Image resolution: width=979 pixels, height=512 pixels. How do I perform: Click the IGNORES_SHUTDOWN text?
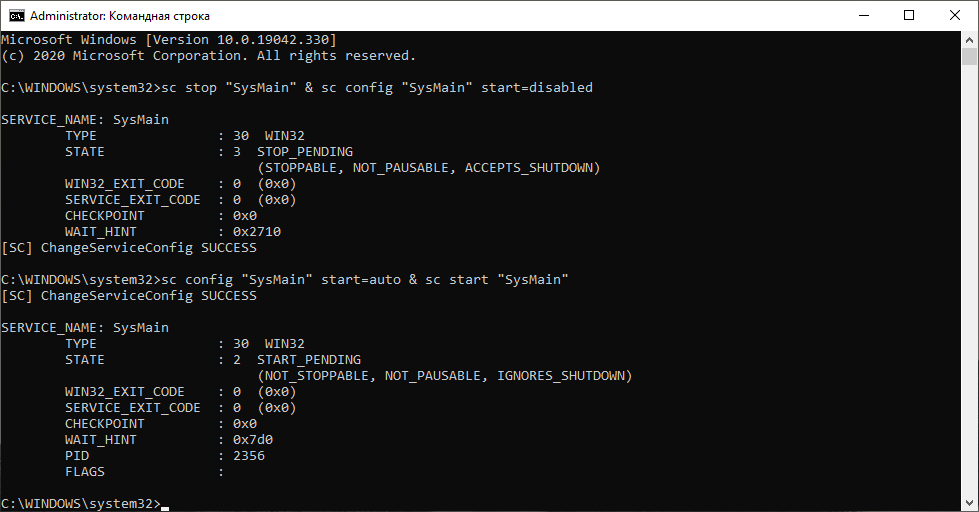tap(568, 376)
